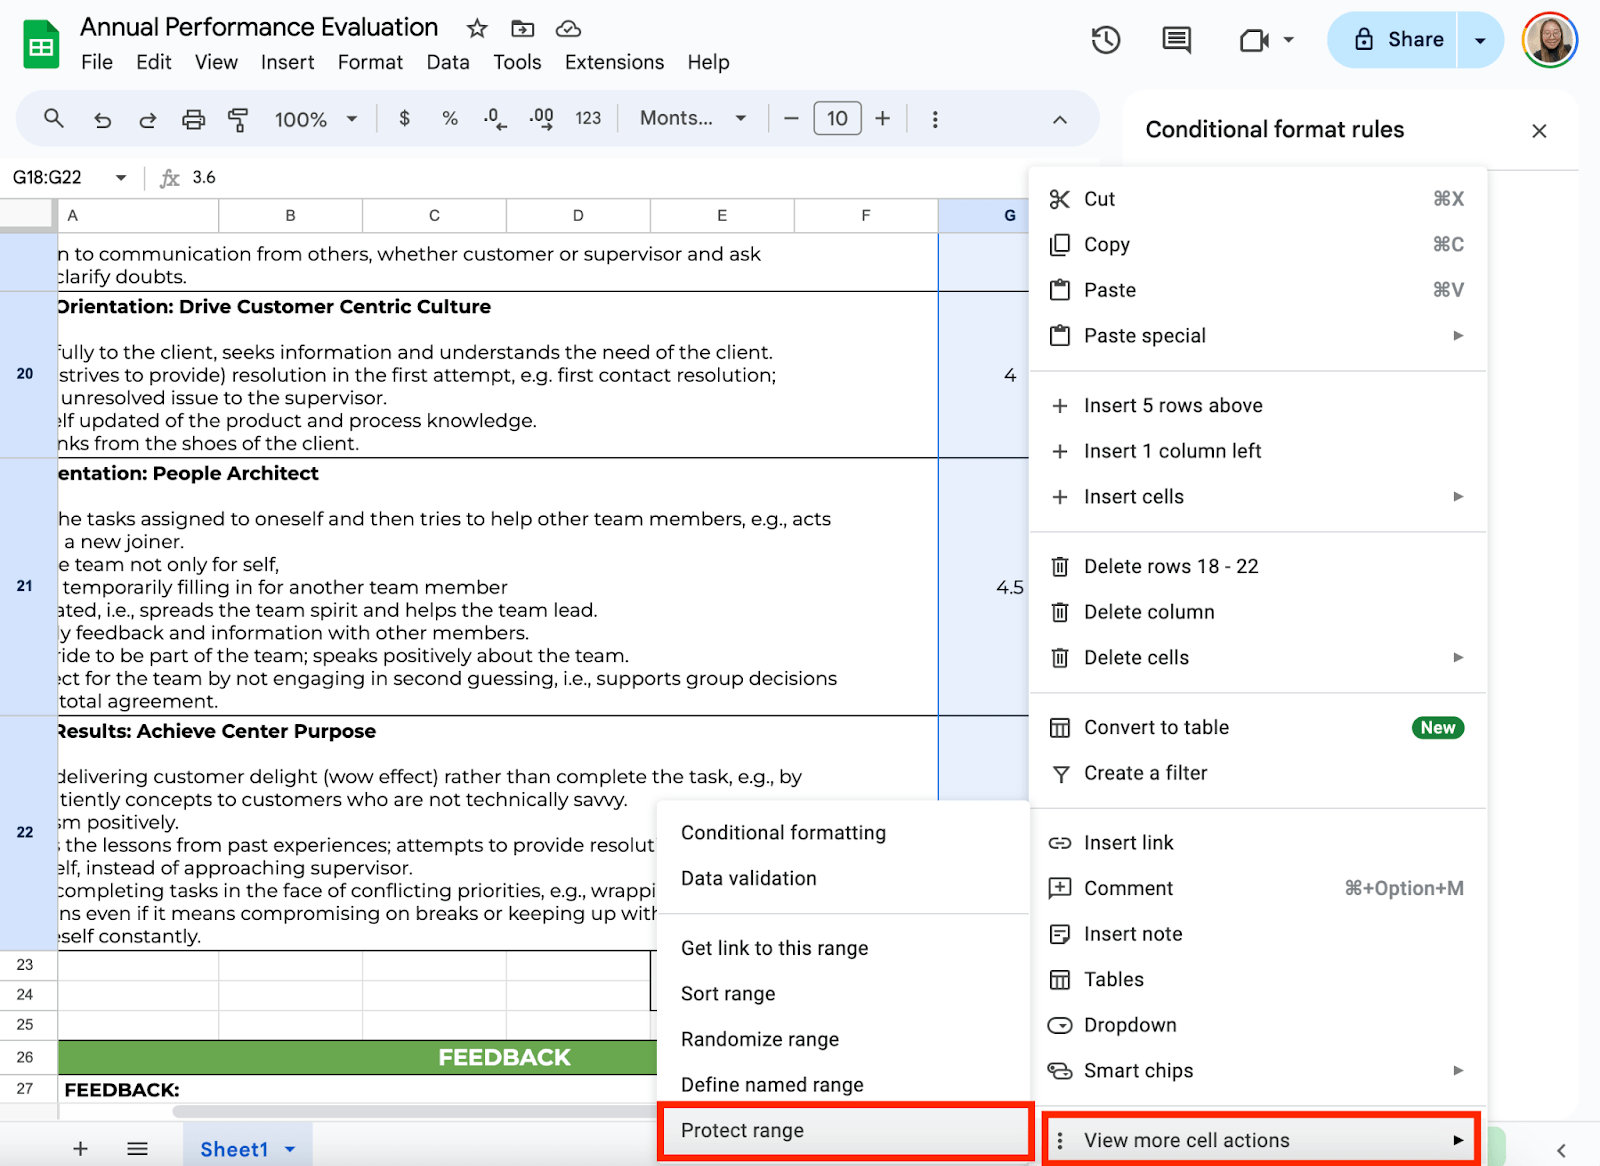This screenshot has width=1600, height=1166.
Task: Open the Name box range dropdown arrow
Action: coord(121,178)
